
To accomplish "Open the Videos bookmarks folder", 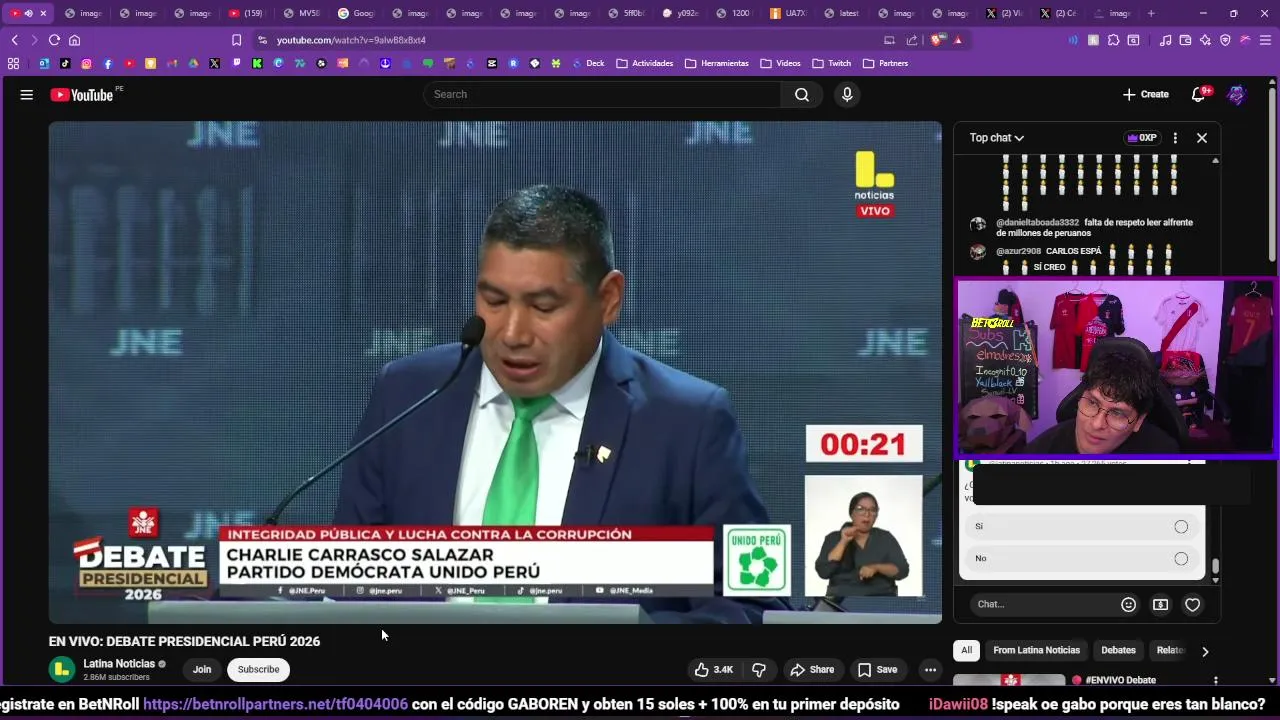I will 780,63.
